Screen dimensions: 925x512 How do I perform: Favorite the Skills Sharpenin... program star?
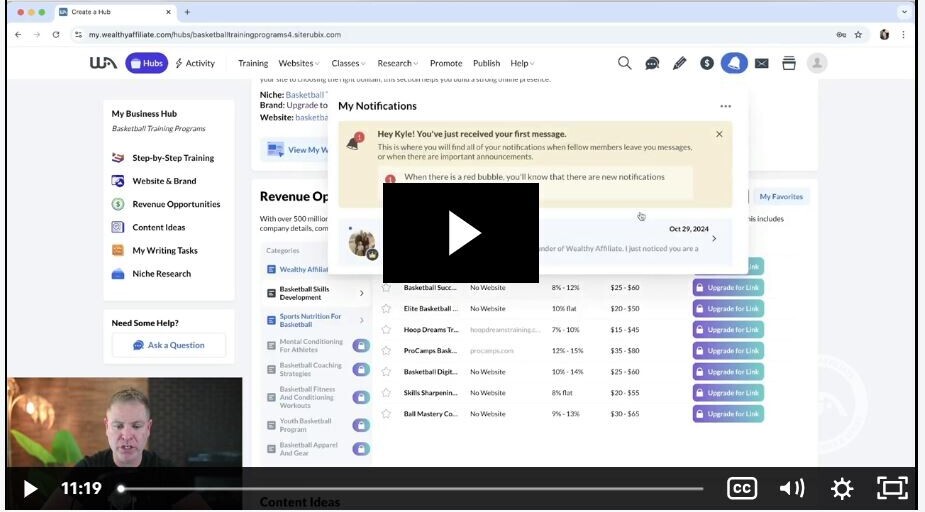(386, 393)
